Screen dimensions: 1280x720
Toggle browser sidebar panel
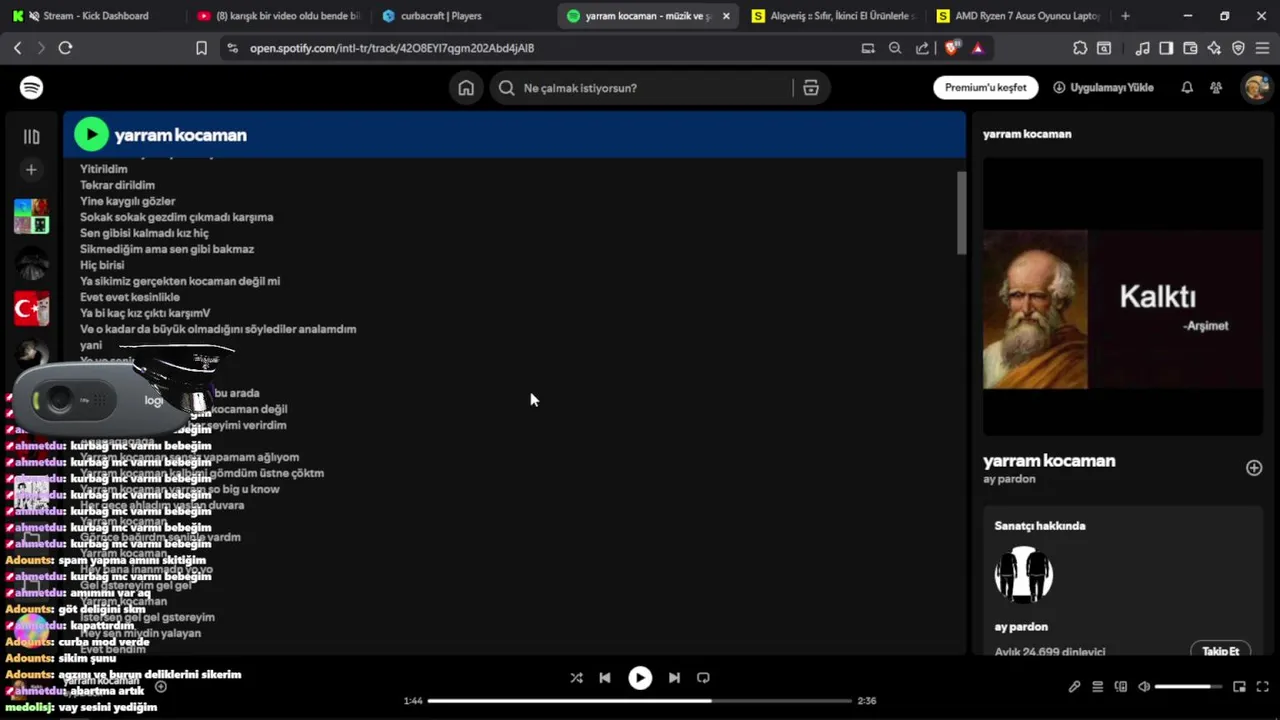[x=1166, y=48]
